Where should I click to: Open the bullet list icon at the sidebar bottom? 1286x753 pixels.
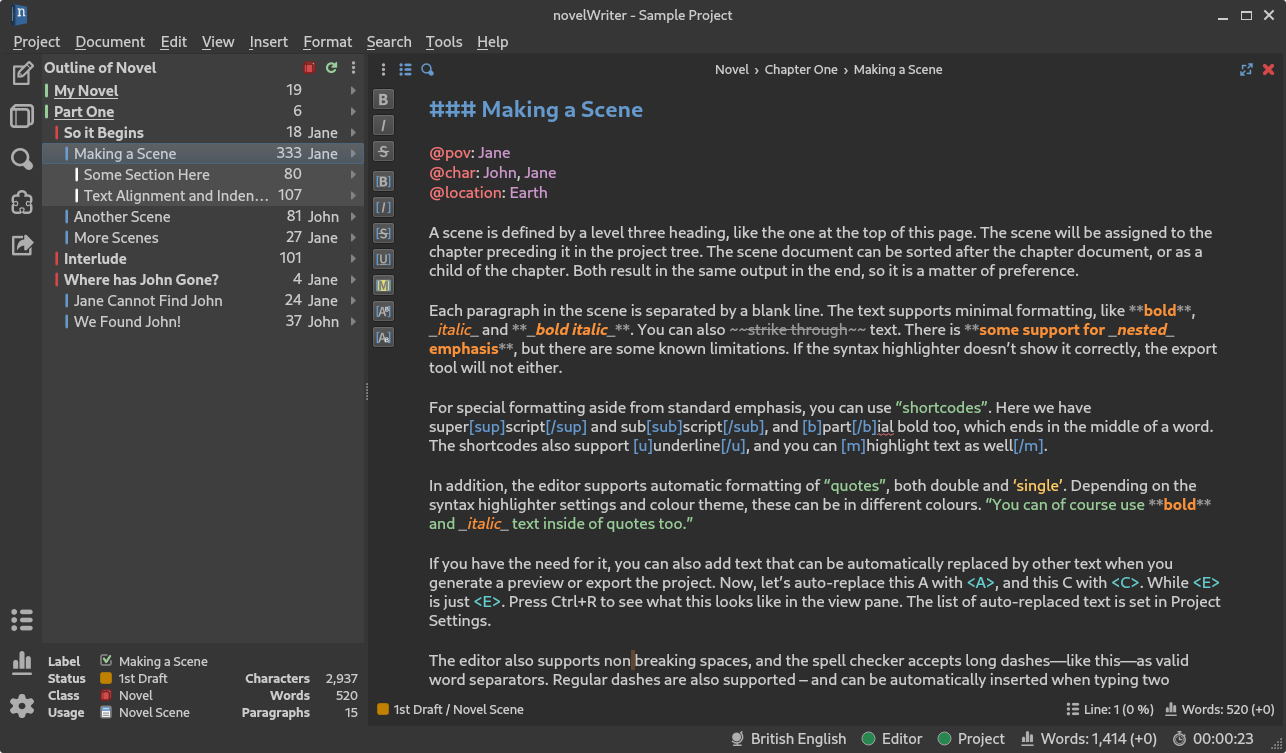point(21,619)
